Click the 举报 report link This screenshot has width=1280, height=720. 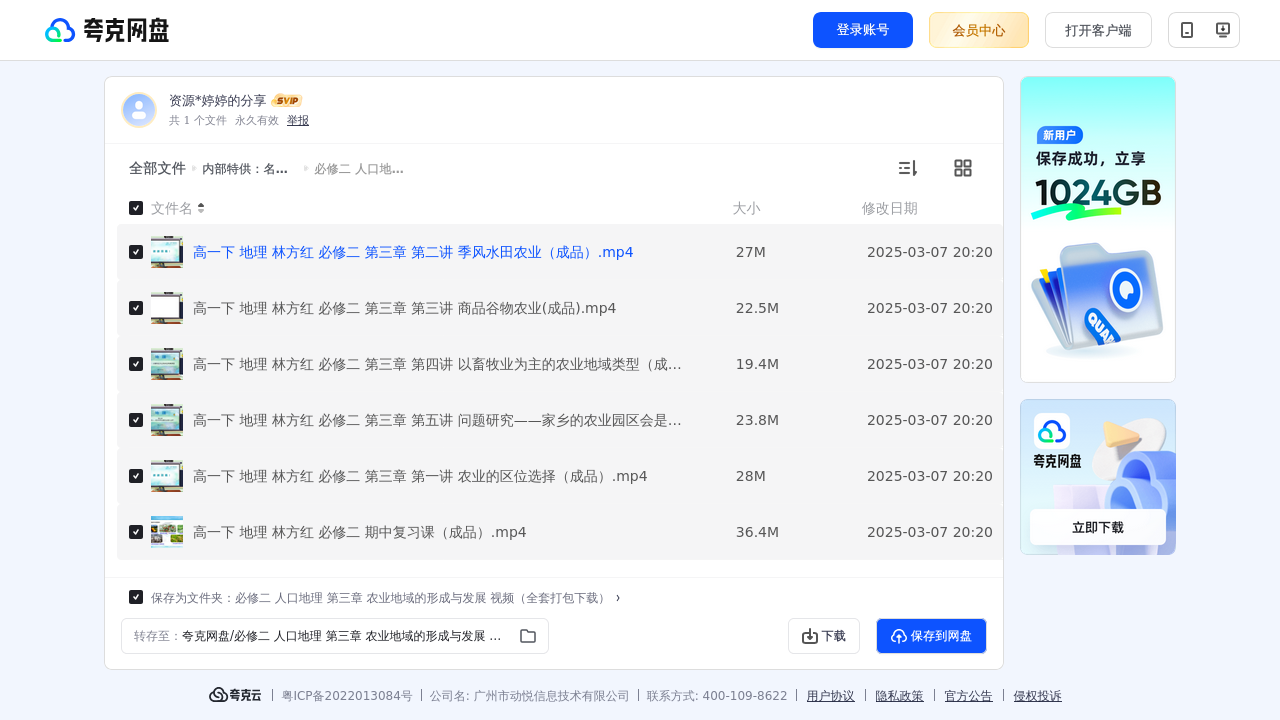(298, 120)
